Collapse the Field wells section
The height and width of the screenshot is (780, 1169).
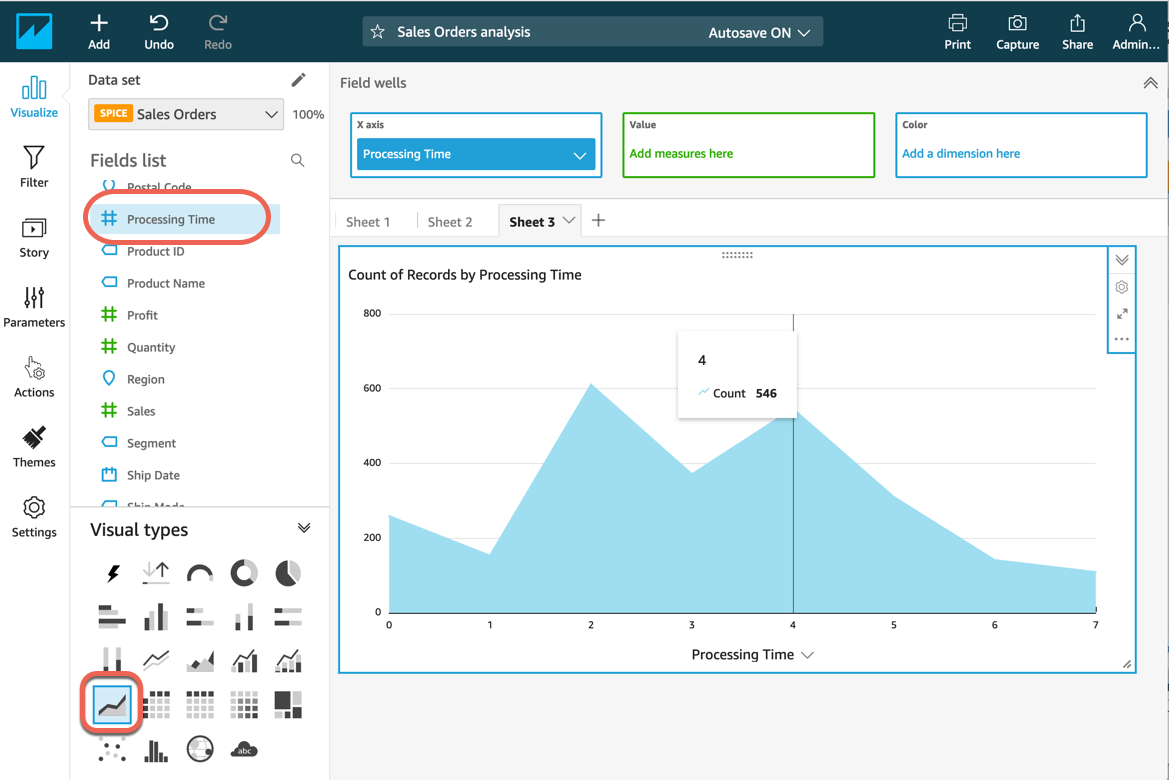(1150, 83)
